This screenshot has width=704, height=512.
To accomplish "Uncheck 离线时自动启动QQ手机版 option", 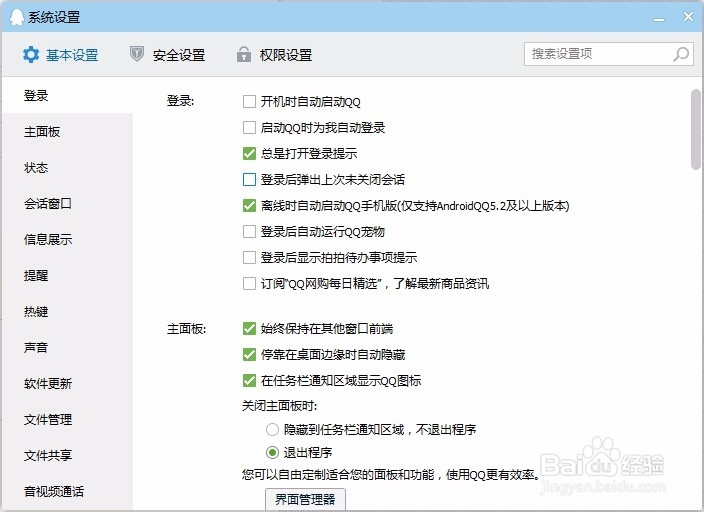I will click(x=249, y=206).
